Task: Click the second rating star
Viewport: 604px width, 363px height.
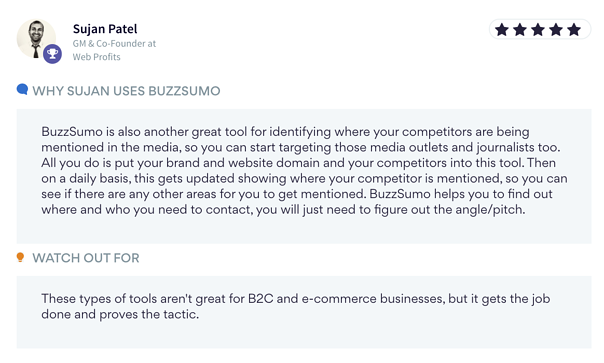Action: 520,29
